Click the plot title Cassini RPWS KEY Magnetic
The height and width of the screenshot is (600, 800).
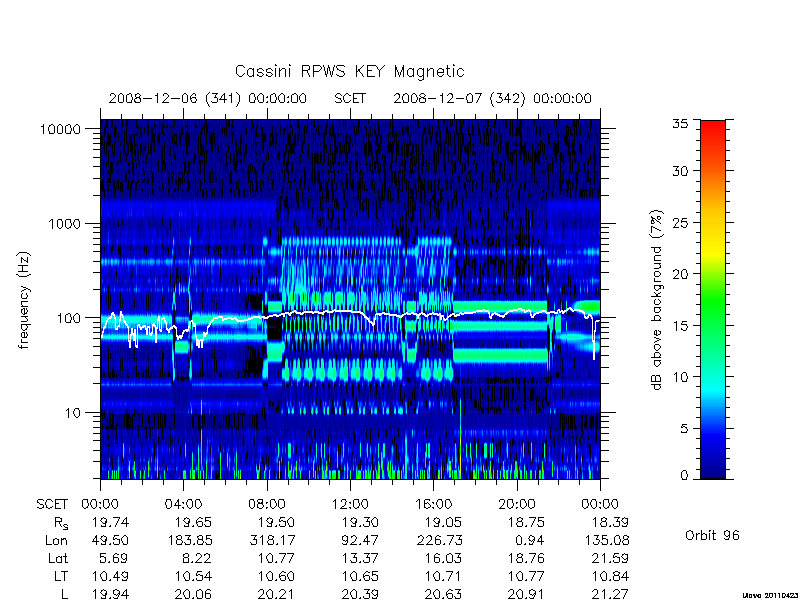tap(349, 71)
